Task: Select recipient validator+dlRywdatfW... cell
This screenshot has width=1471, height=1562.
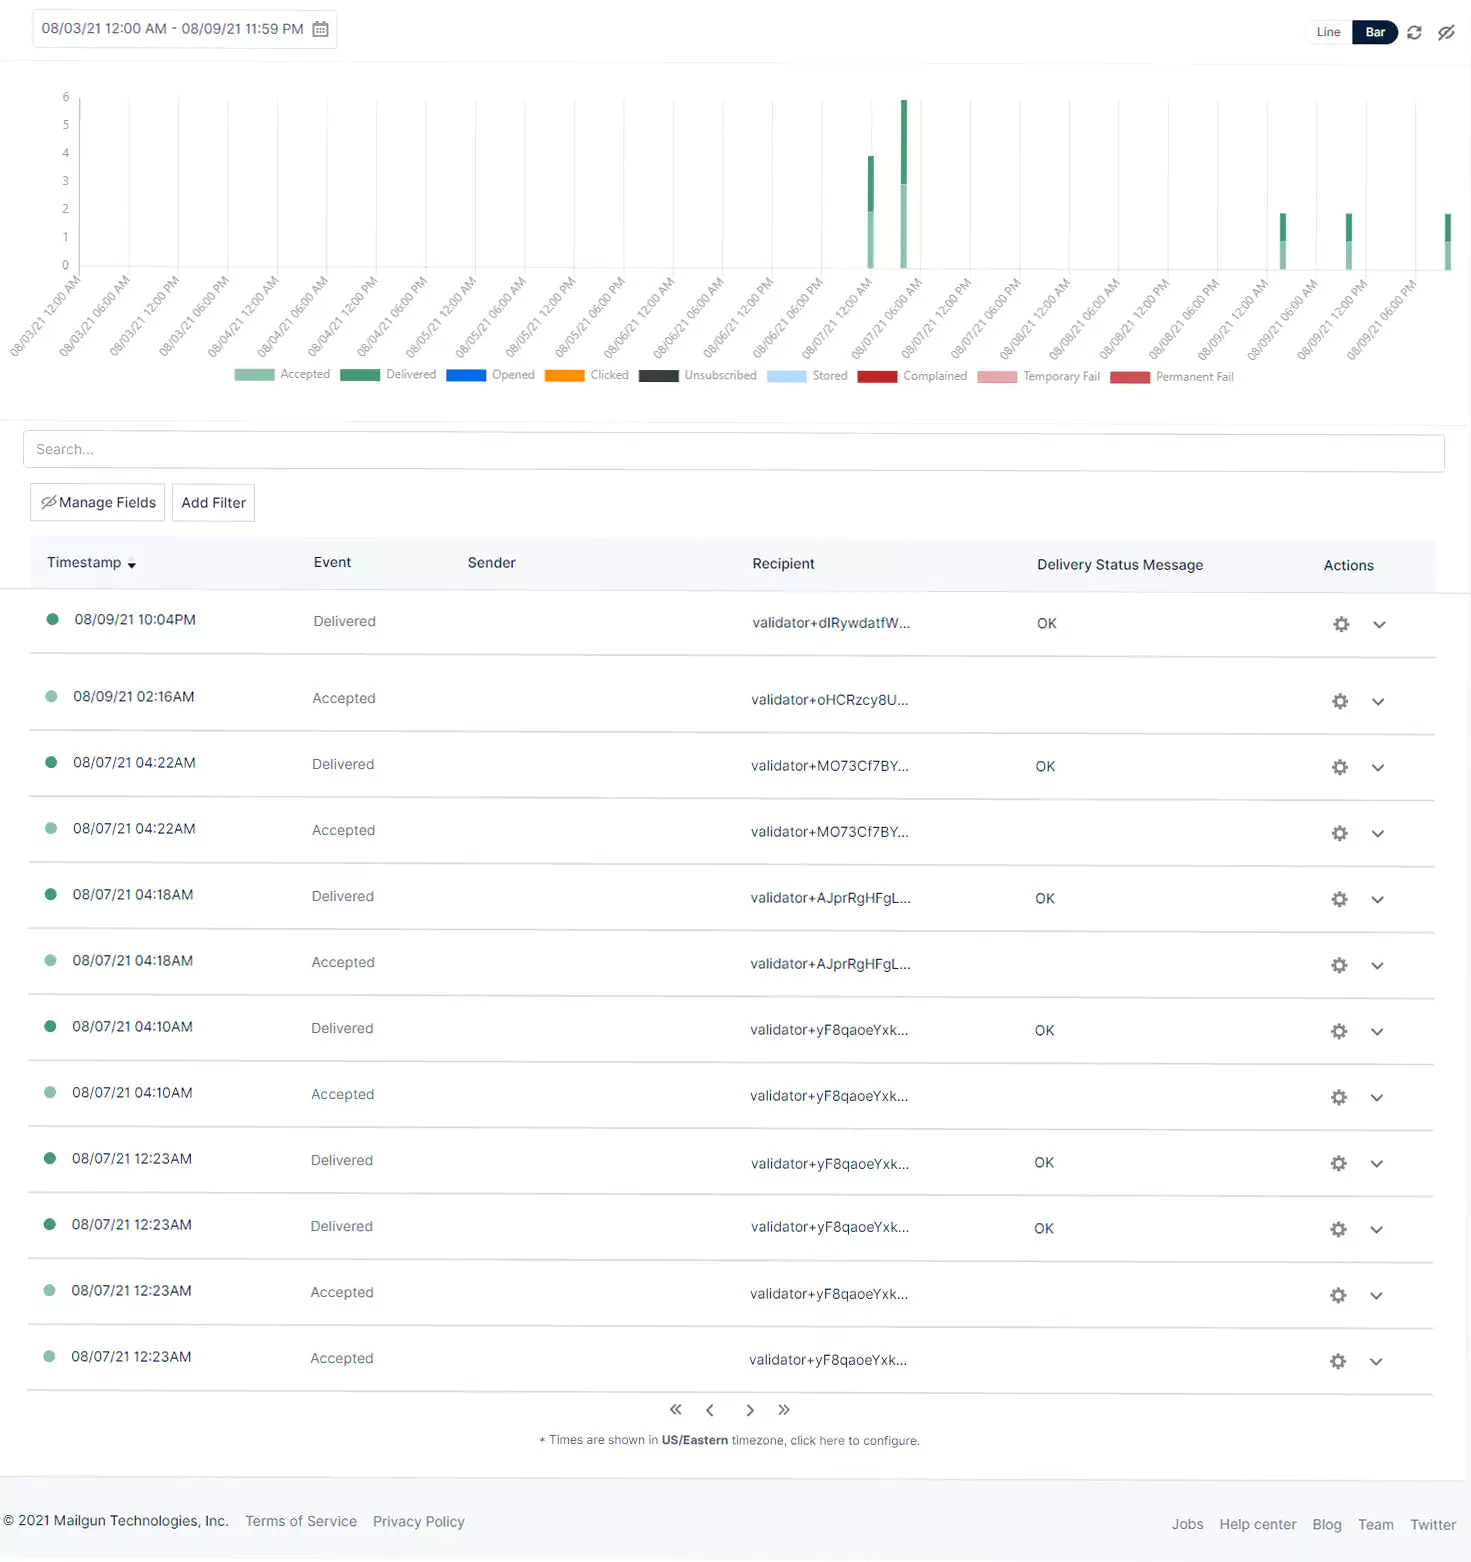Action: 831,623
